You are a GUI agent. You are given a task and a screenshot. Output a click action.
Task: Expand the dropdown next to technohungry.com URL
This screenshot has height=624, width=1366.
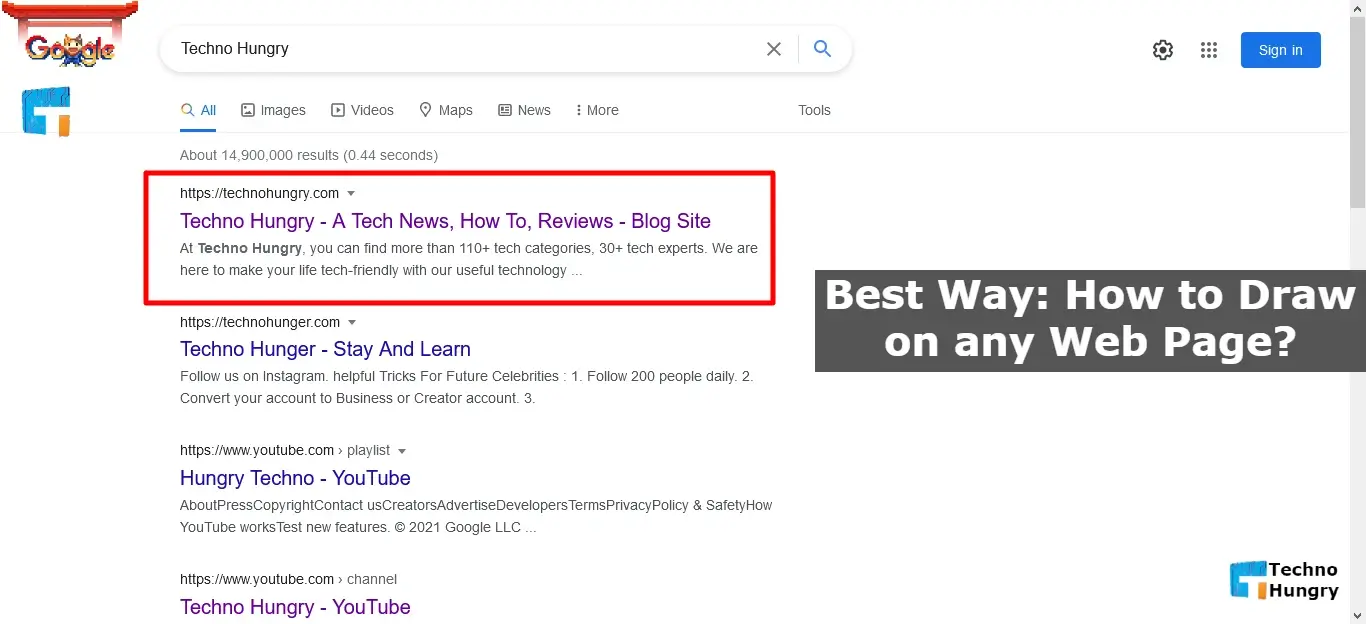351,193
